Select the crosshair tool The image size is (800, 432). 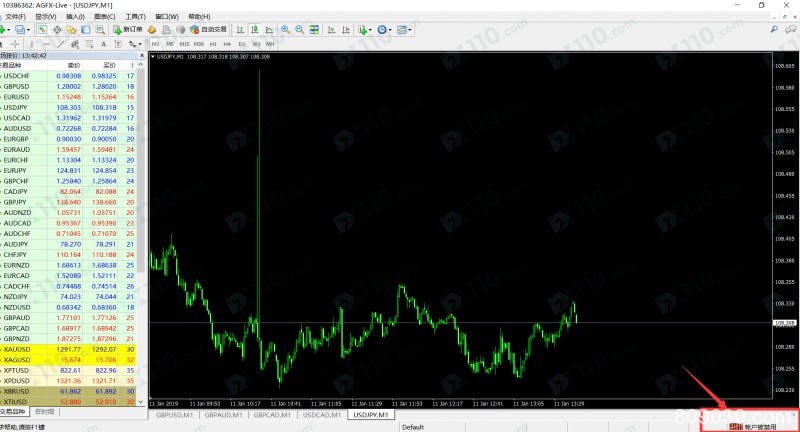(x=15, y=44)
